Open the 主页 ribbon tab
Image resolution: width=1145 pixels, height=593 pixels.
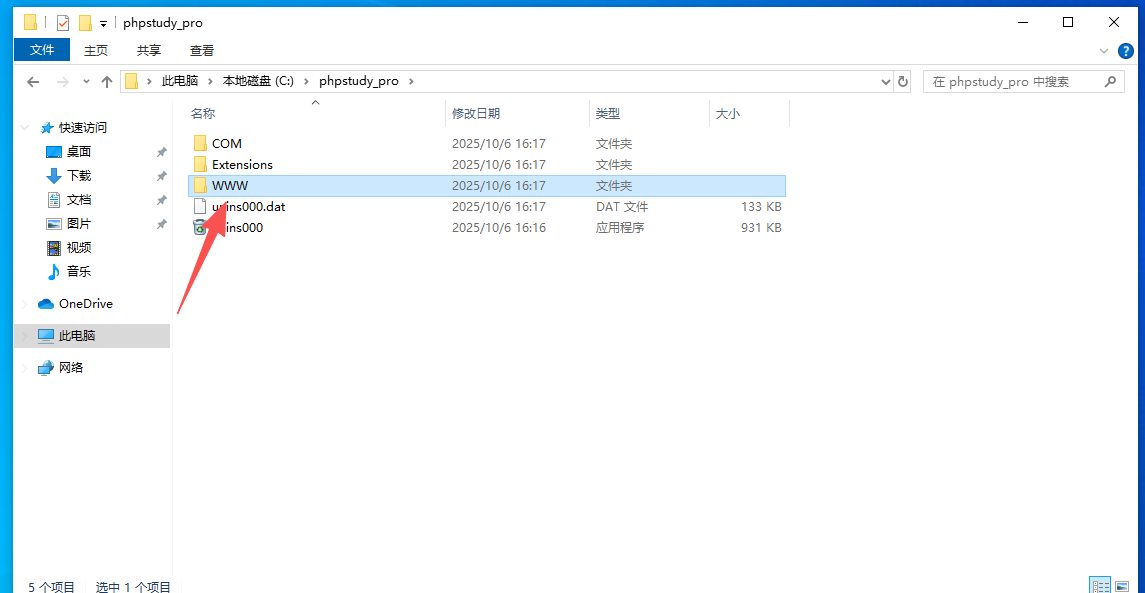96,50
